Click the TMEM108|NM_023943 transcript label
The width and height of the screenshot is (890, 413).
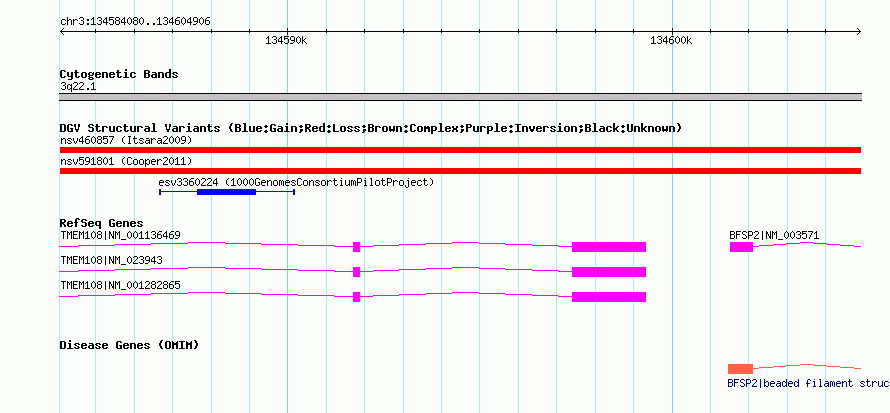pos(111,260)
